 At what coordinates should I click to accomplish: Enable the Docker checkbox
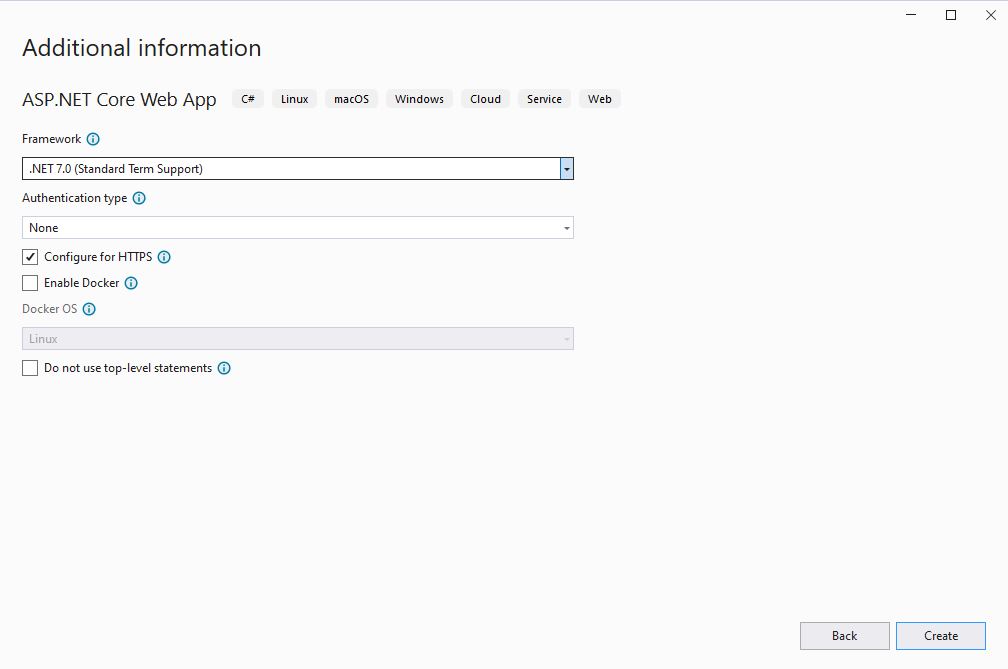click(30, 283)
